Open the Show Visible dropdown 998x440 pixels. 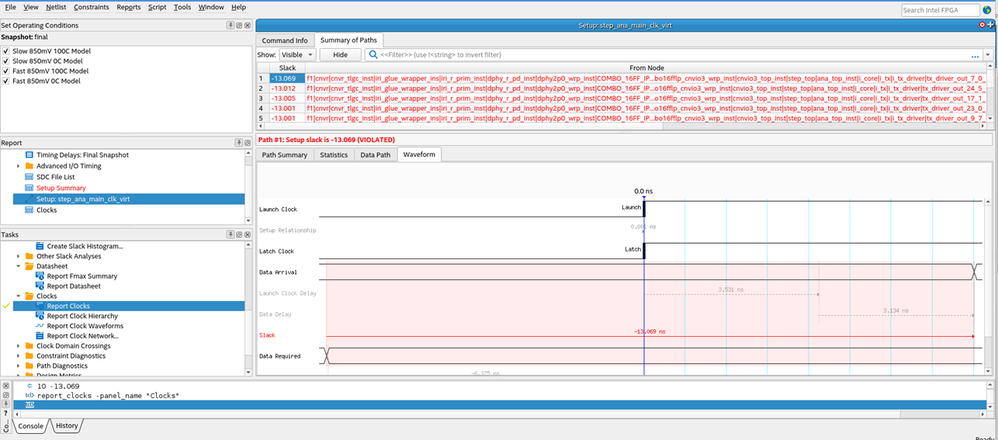coord(297,55)
